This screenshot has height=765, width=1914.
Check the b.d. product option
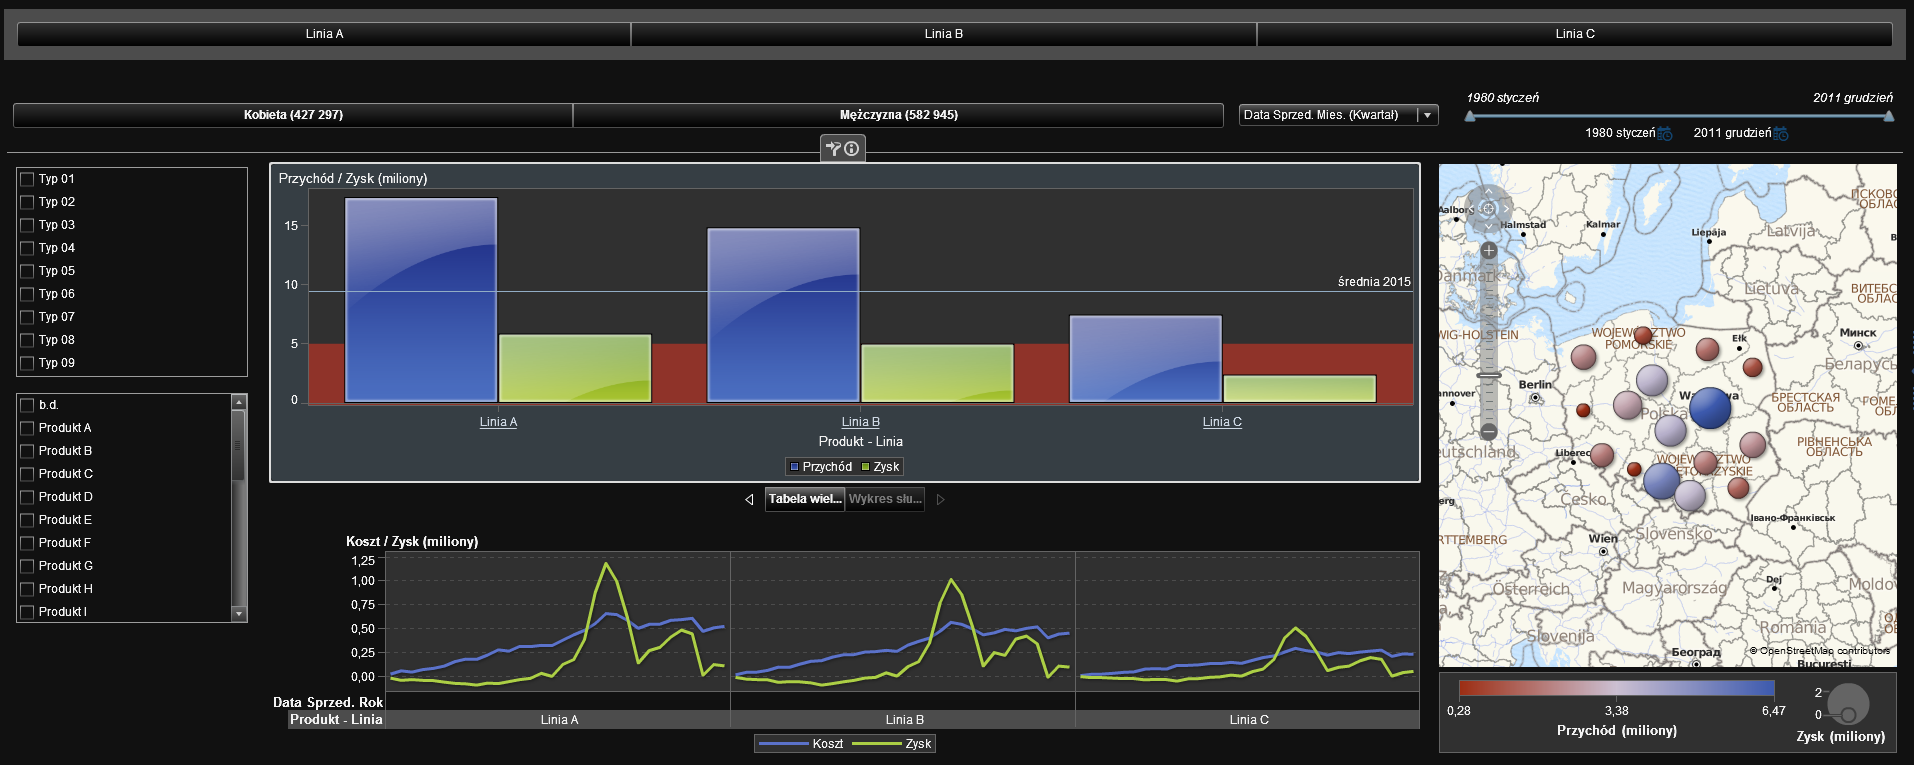[27, 405]
